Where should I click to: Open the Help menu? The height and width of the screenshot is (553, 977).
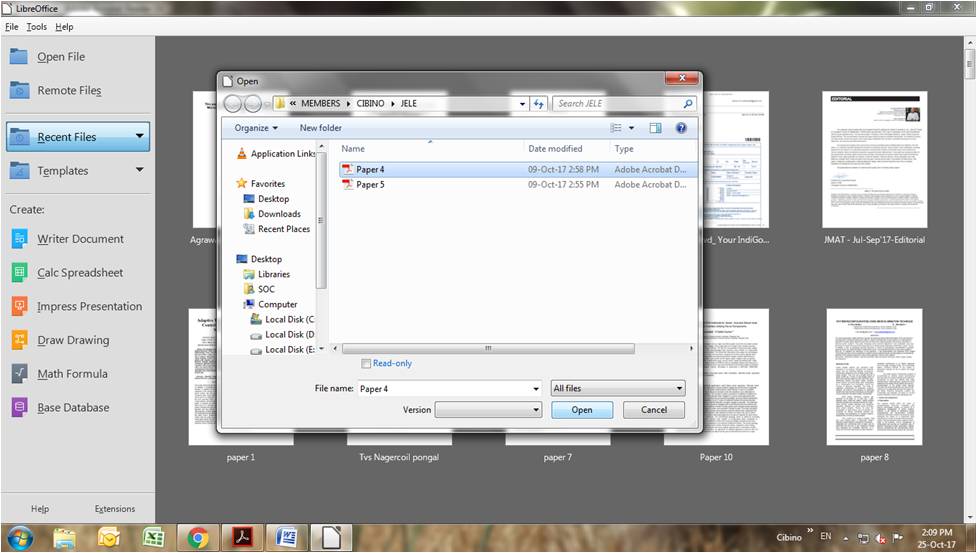pos(64,27)
